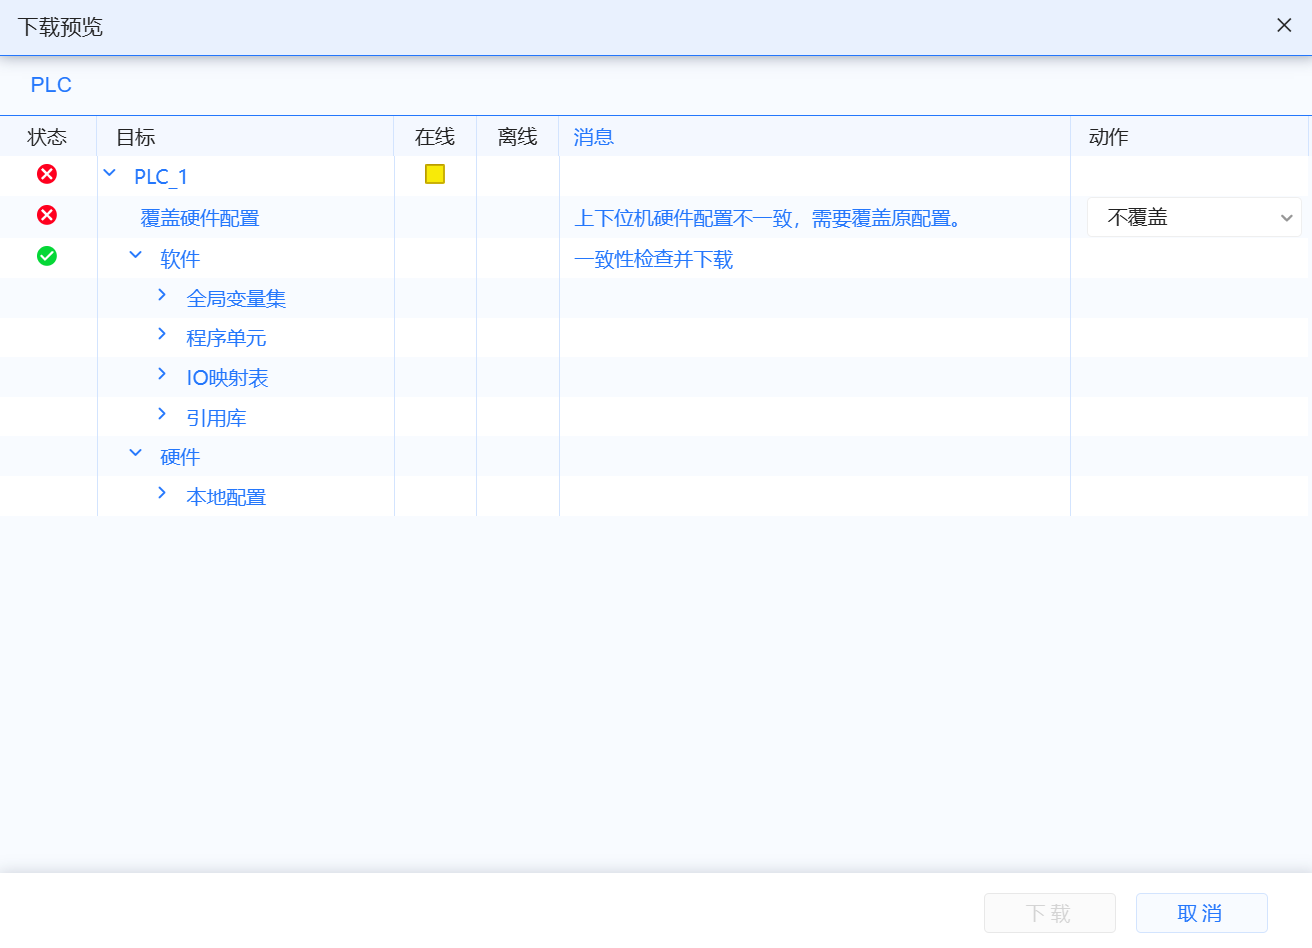Select the 全局变量集 tree item
The width and height of the screenshot is (1312, 948).
235,297
